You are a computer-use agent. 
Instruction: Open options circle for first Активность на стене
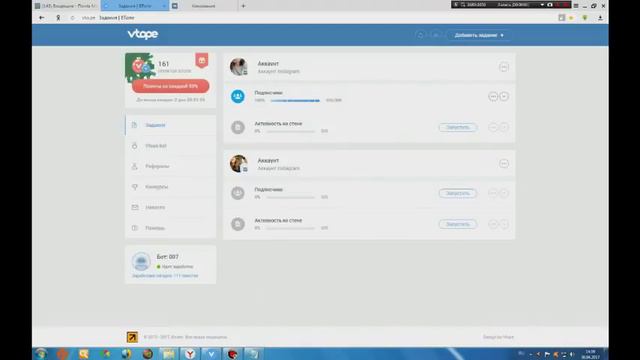(x=493, y=127)
